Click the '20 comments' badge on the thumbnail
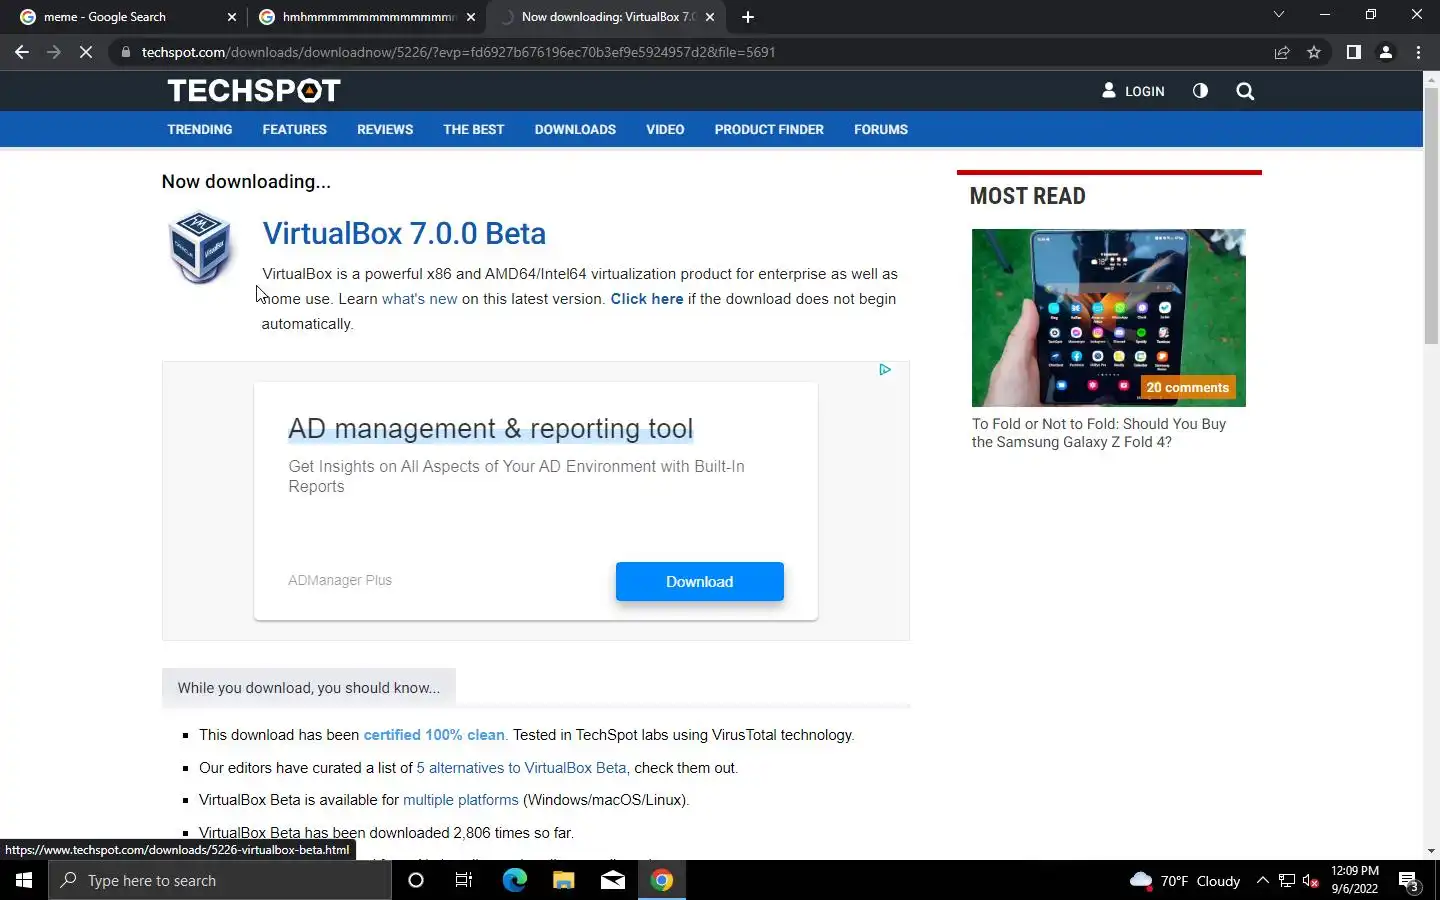 click(x=1187, y=387)
